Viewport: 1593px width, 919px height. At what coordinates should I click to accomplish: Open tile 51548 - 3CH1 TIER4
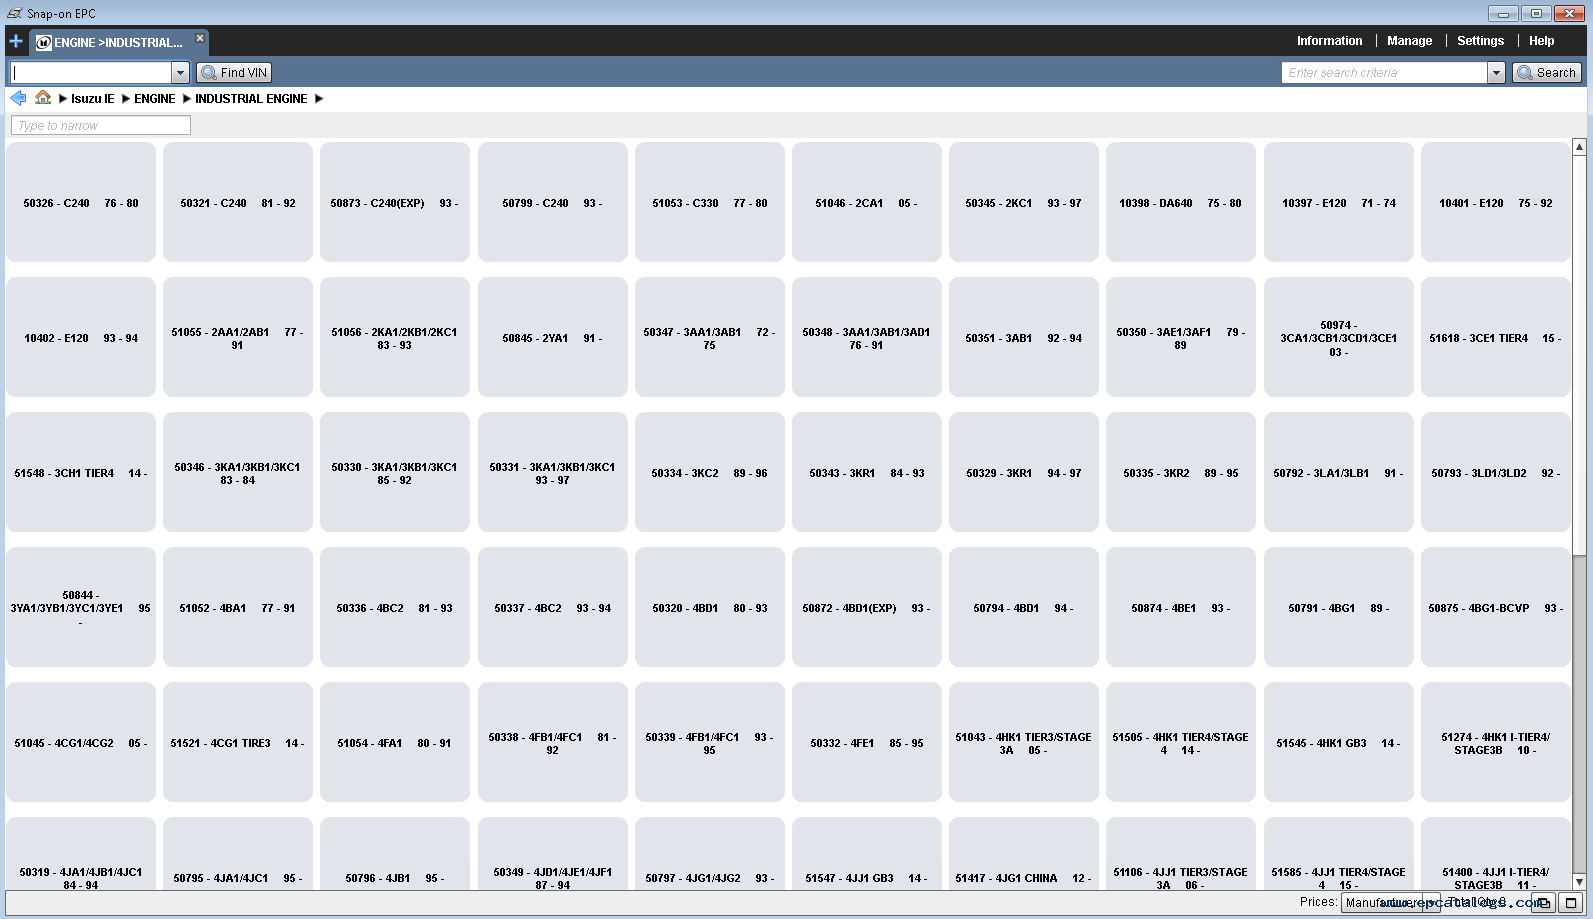point(81,472)
